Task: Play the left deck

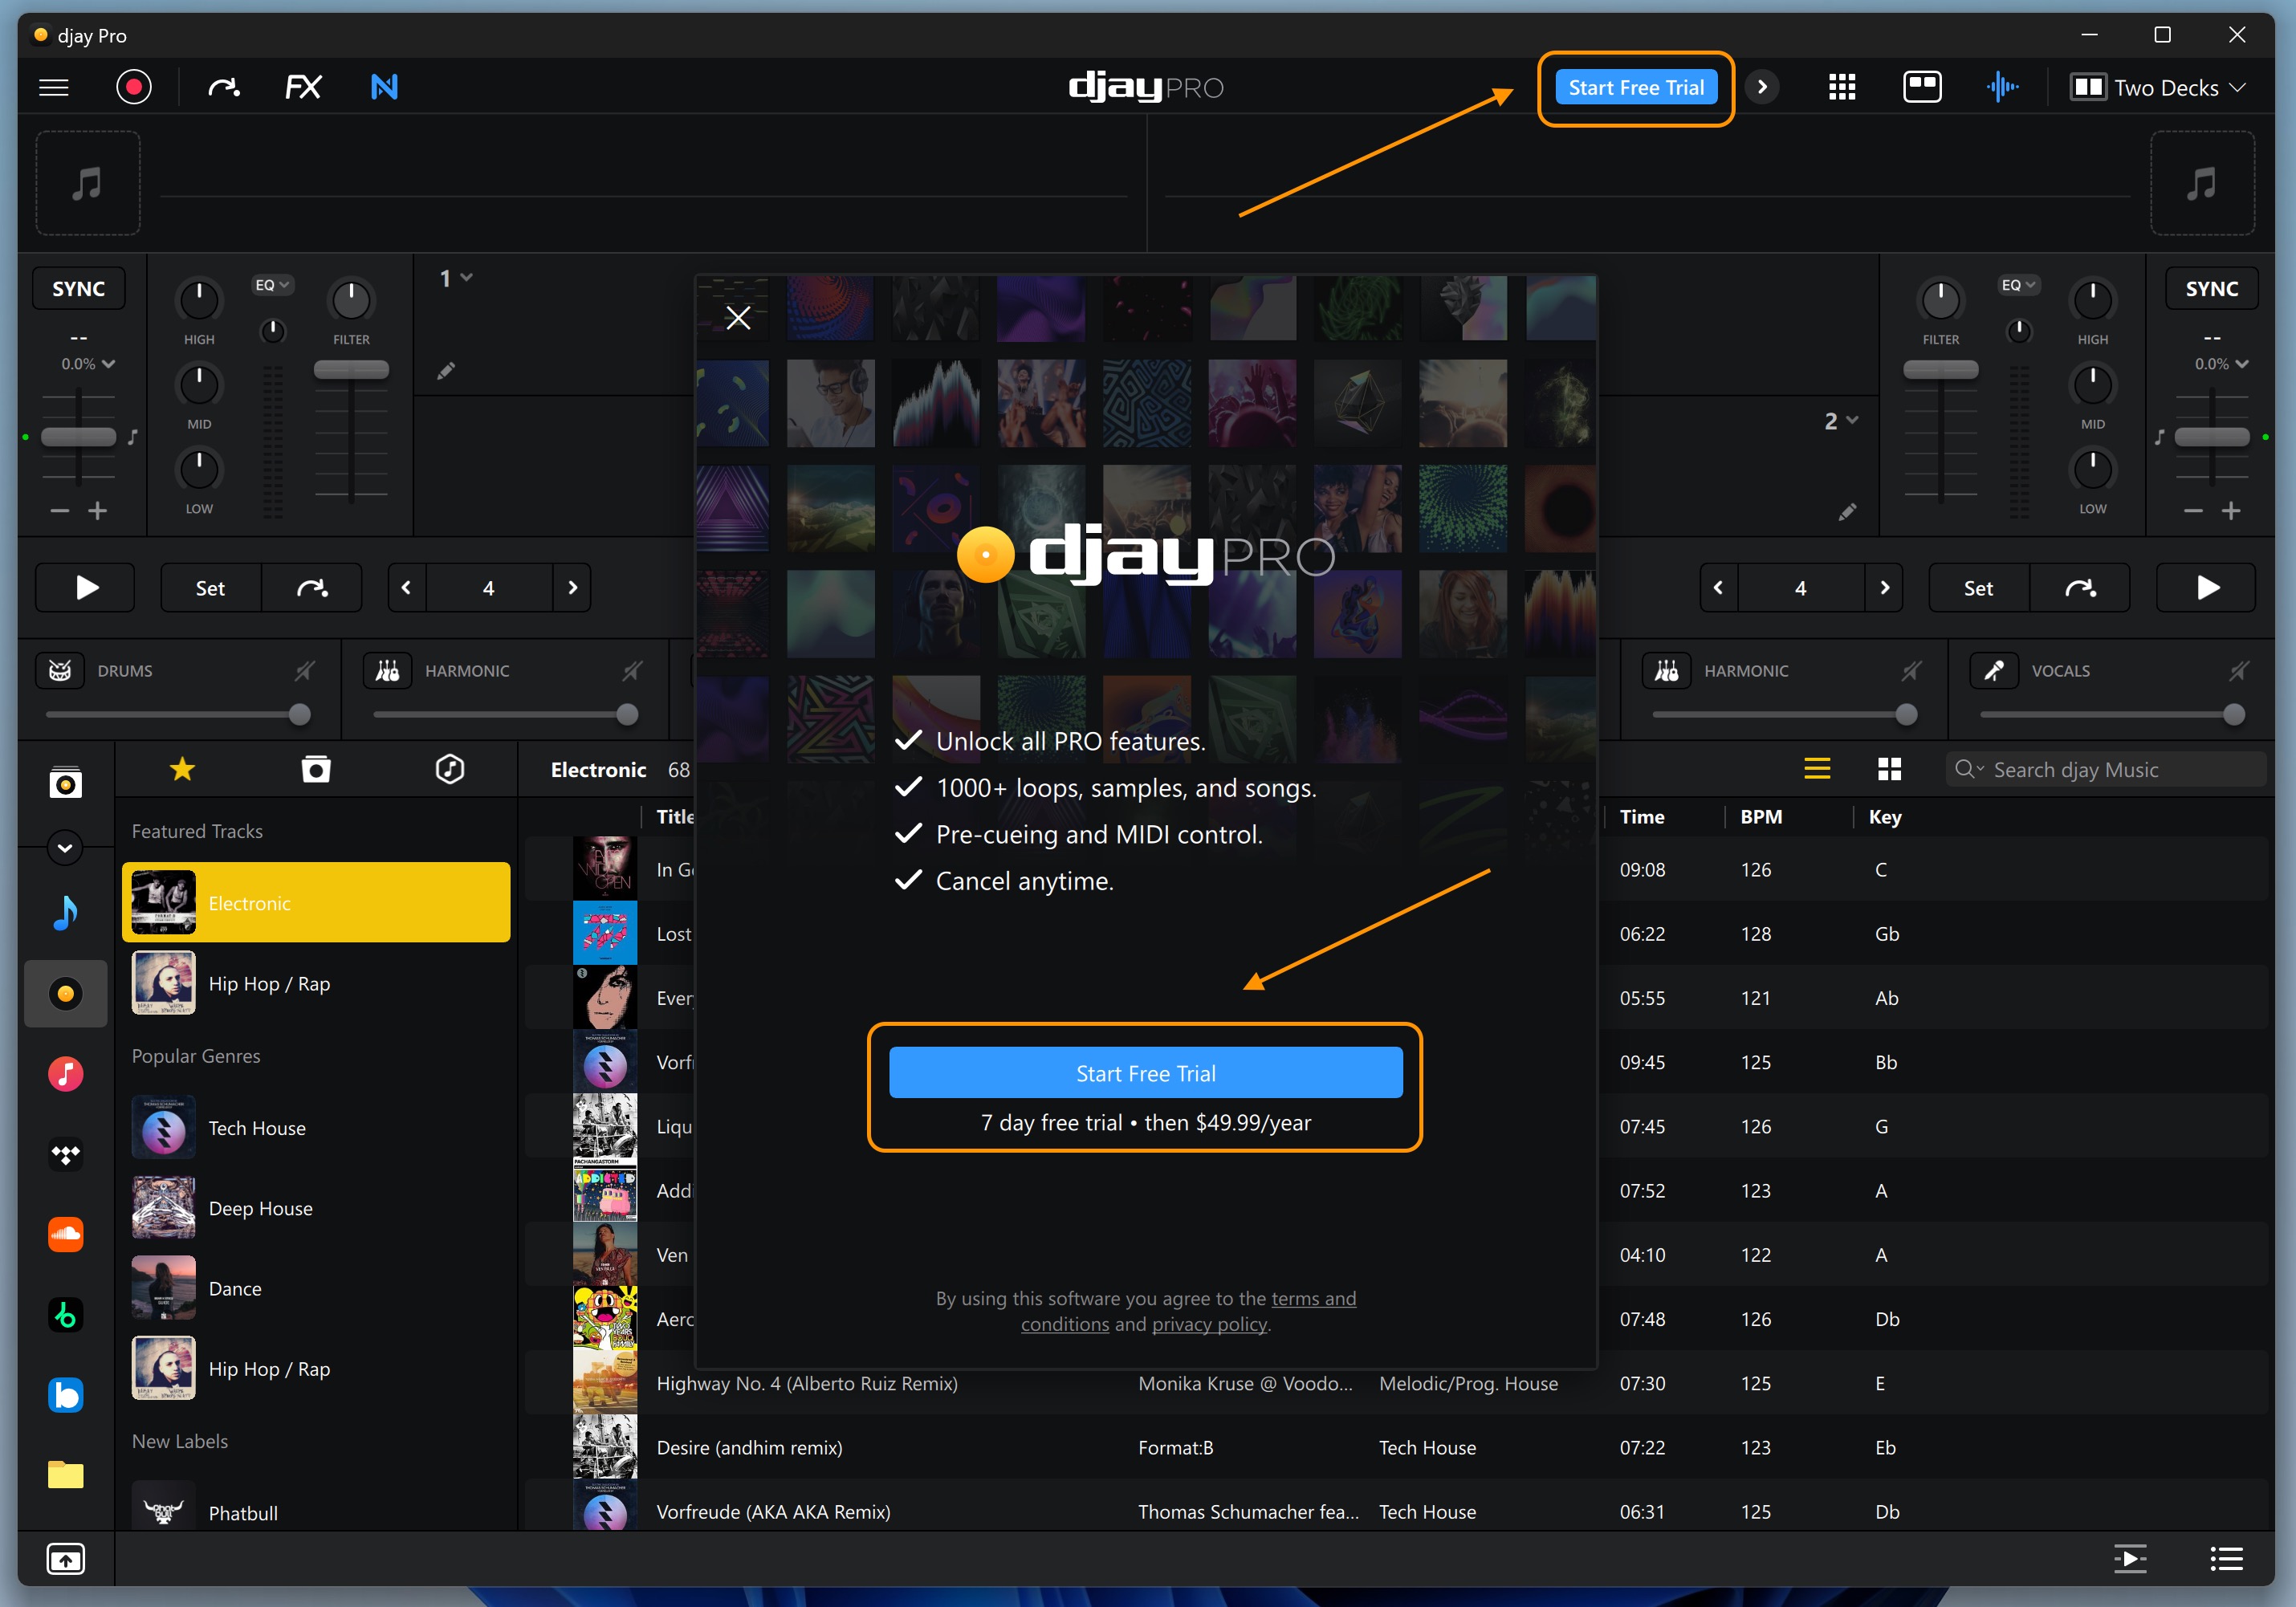Action: (x=85, y=588)
